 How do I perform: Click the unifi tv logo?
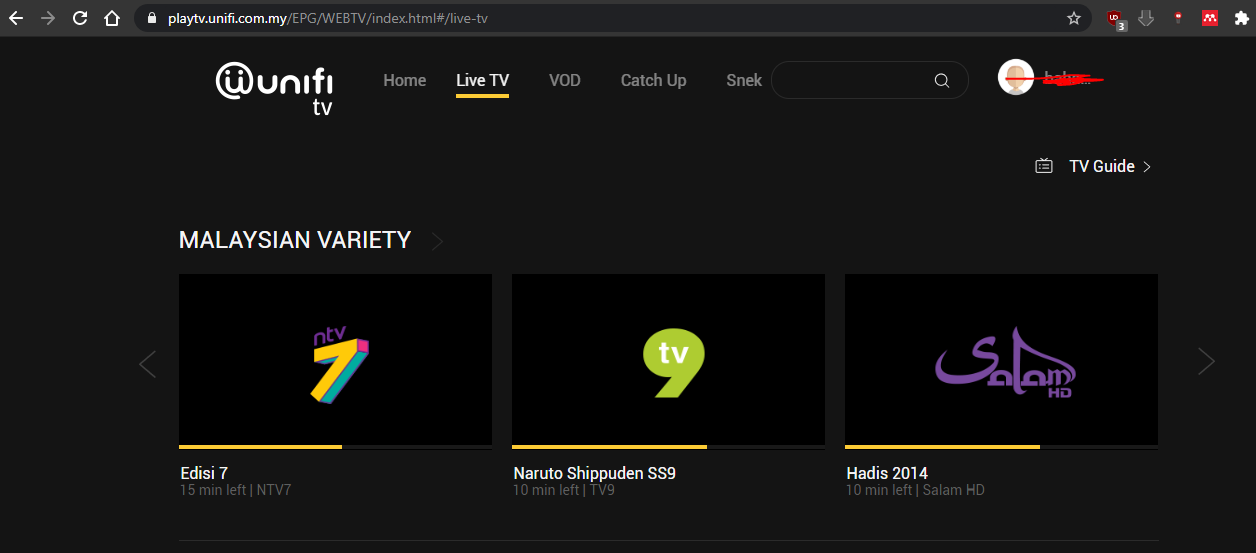(x=275, y=88)
